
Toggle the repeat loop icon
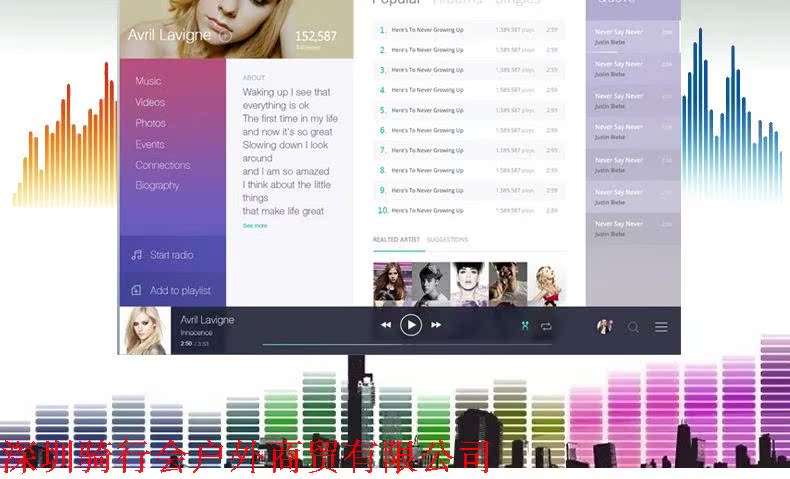click(546, 326)
